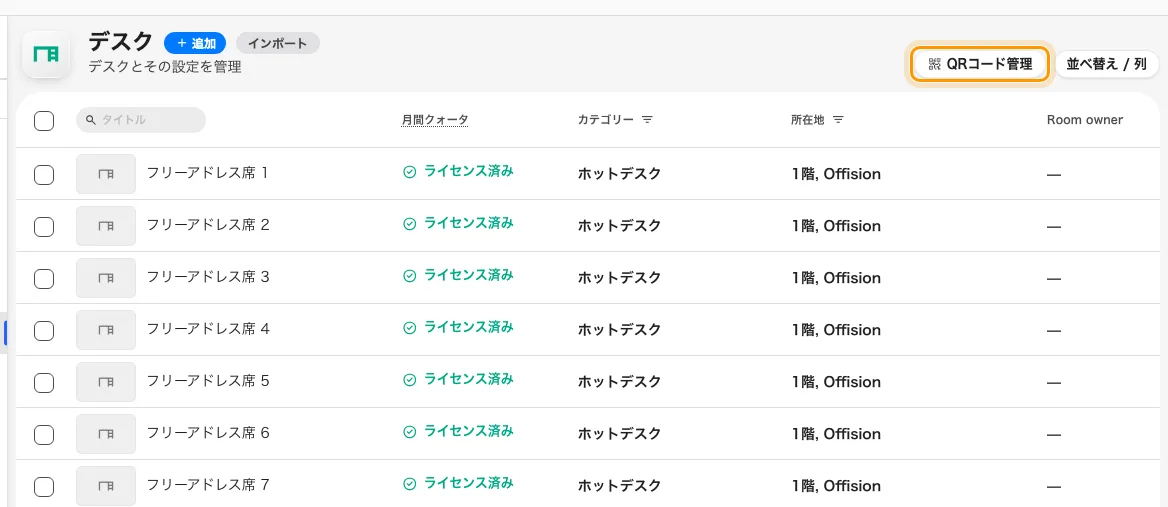Image resolution: width=1168 pixels, height=507 pixels.
Task: Click the license checkmark icon for フリーアドレス席 5
Action: pos(409,380)
